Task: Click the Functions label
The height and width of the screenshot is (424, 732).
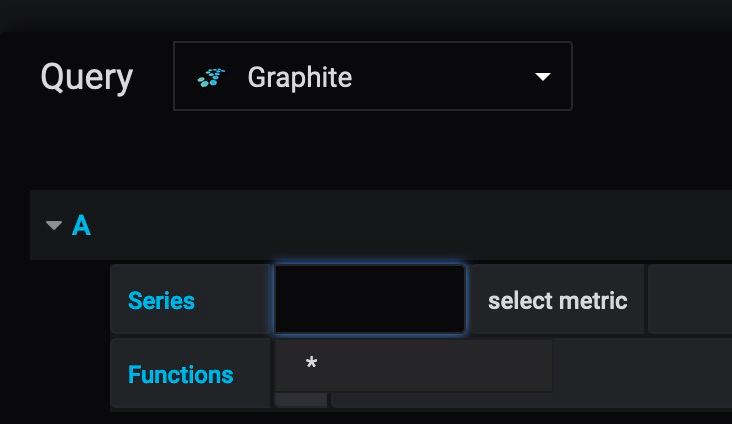Action: pyautogui.click(x=181, y=374)
